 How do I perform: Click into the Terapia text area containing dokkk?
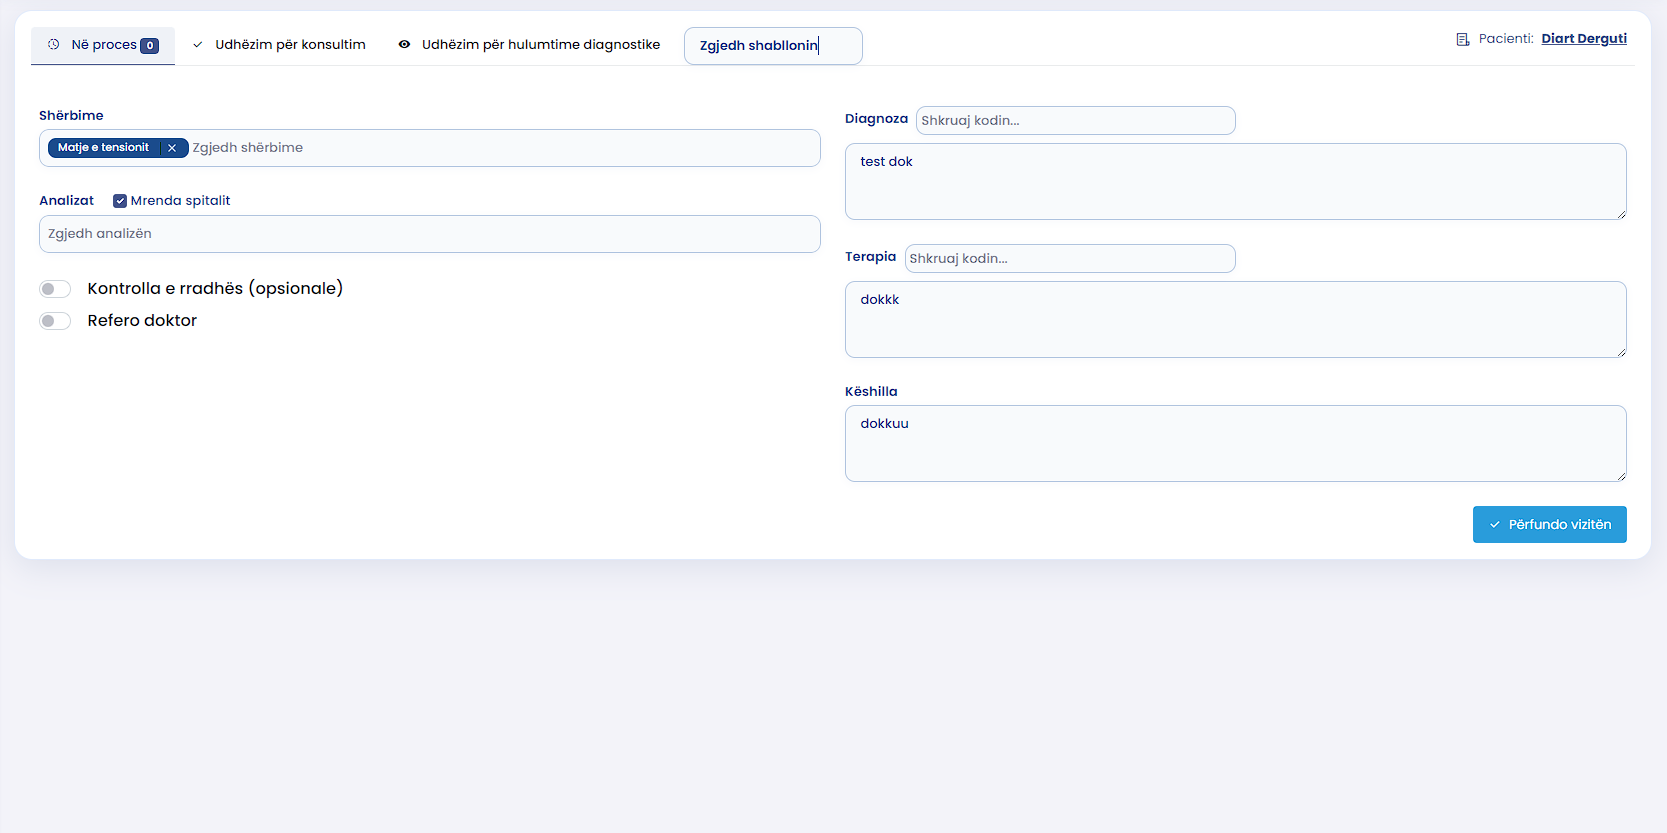click(x=1235, y=320)
